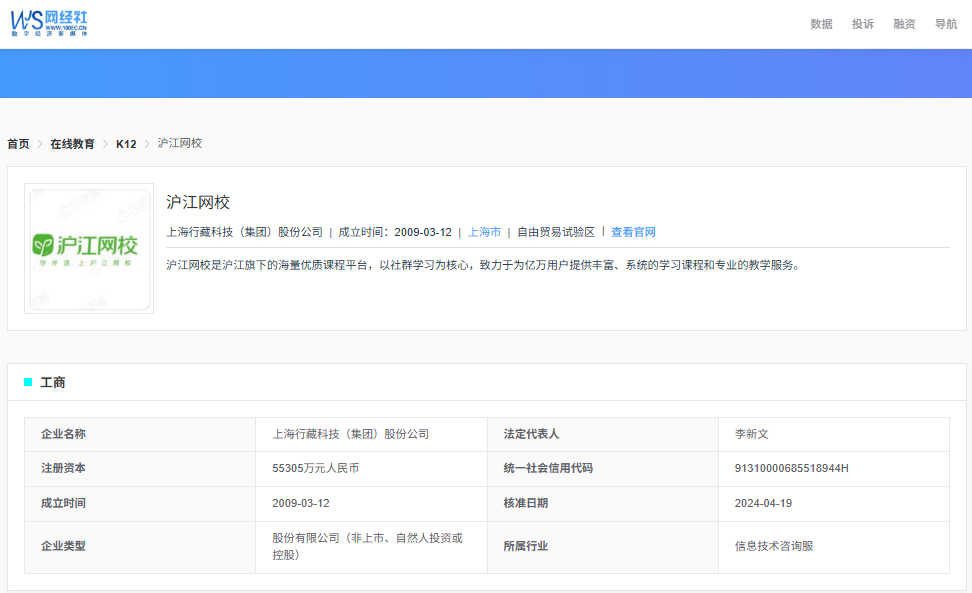Open the 投诉 navigation menu
The height and width of the screenshot is (593, 972).
point(862,24)
